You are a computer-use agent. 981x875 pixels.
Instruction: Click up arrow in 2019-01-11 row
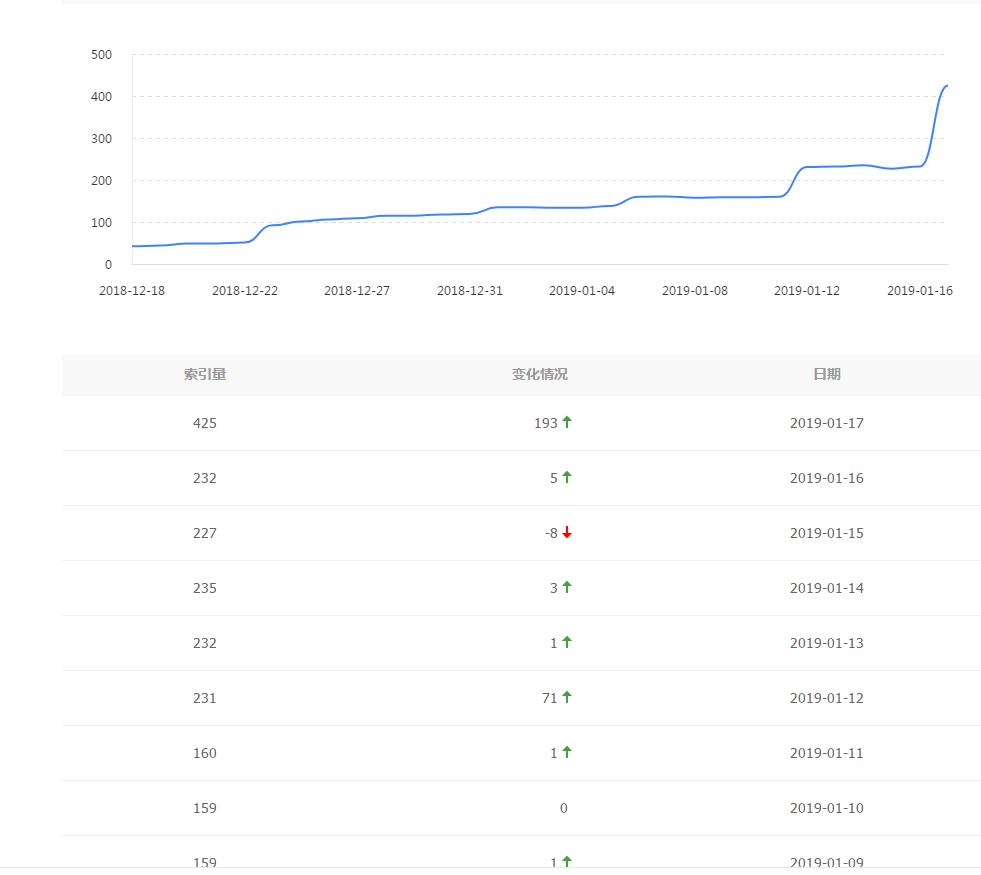(567, 752)
